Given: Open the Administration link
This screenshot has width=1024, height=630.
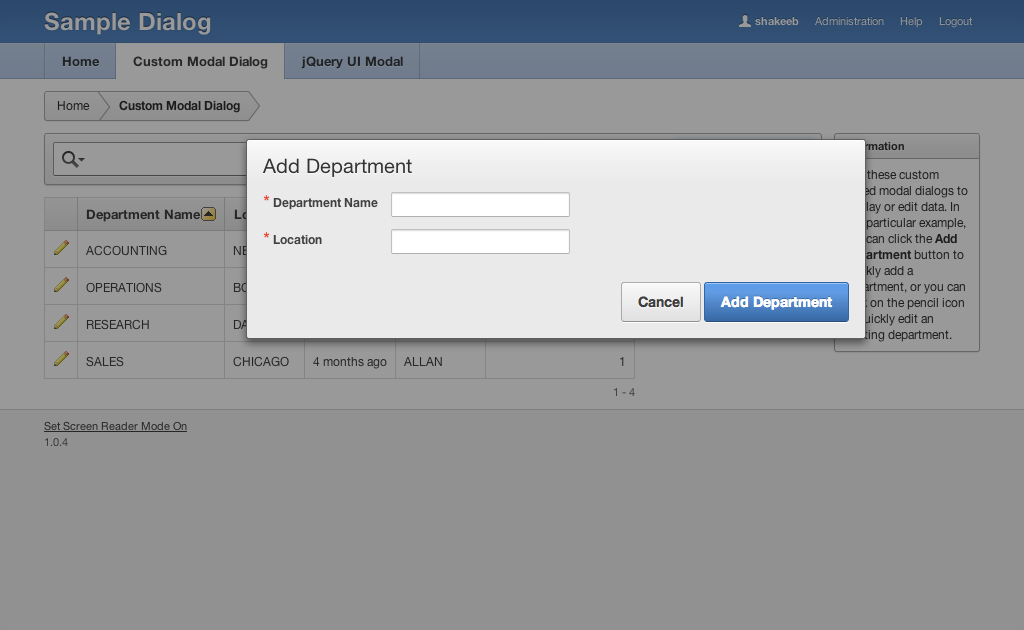Looking at the screenshot, I should tap(849, 21).
